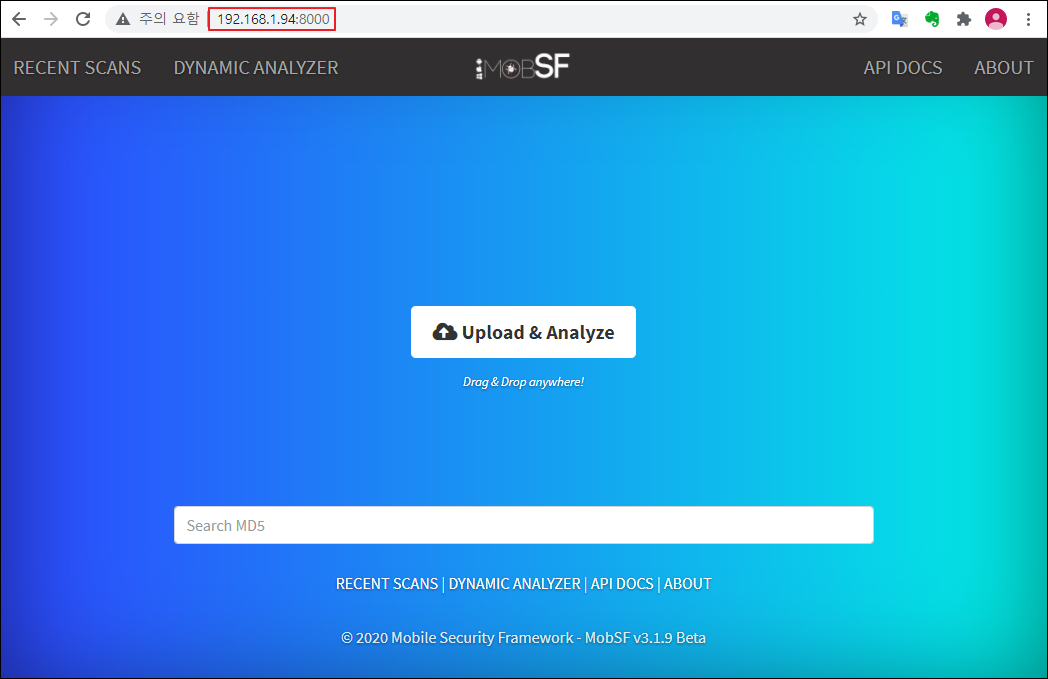The image size is (1048, 679).
Task: Open API DOCS in the top navigation
Action: 903,67
